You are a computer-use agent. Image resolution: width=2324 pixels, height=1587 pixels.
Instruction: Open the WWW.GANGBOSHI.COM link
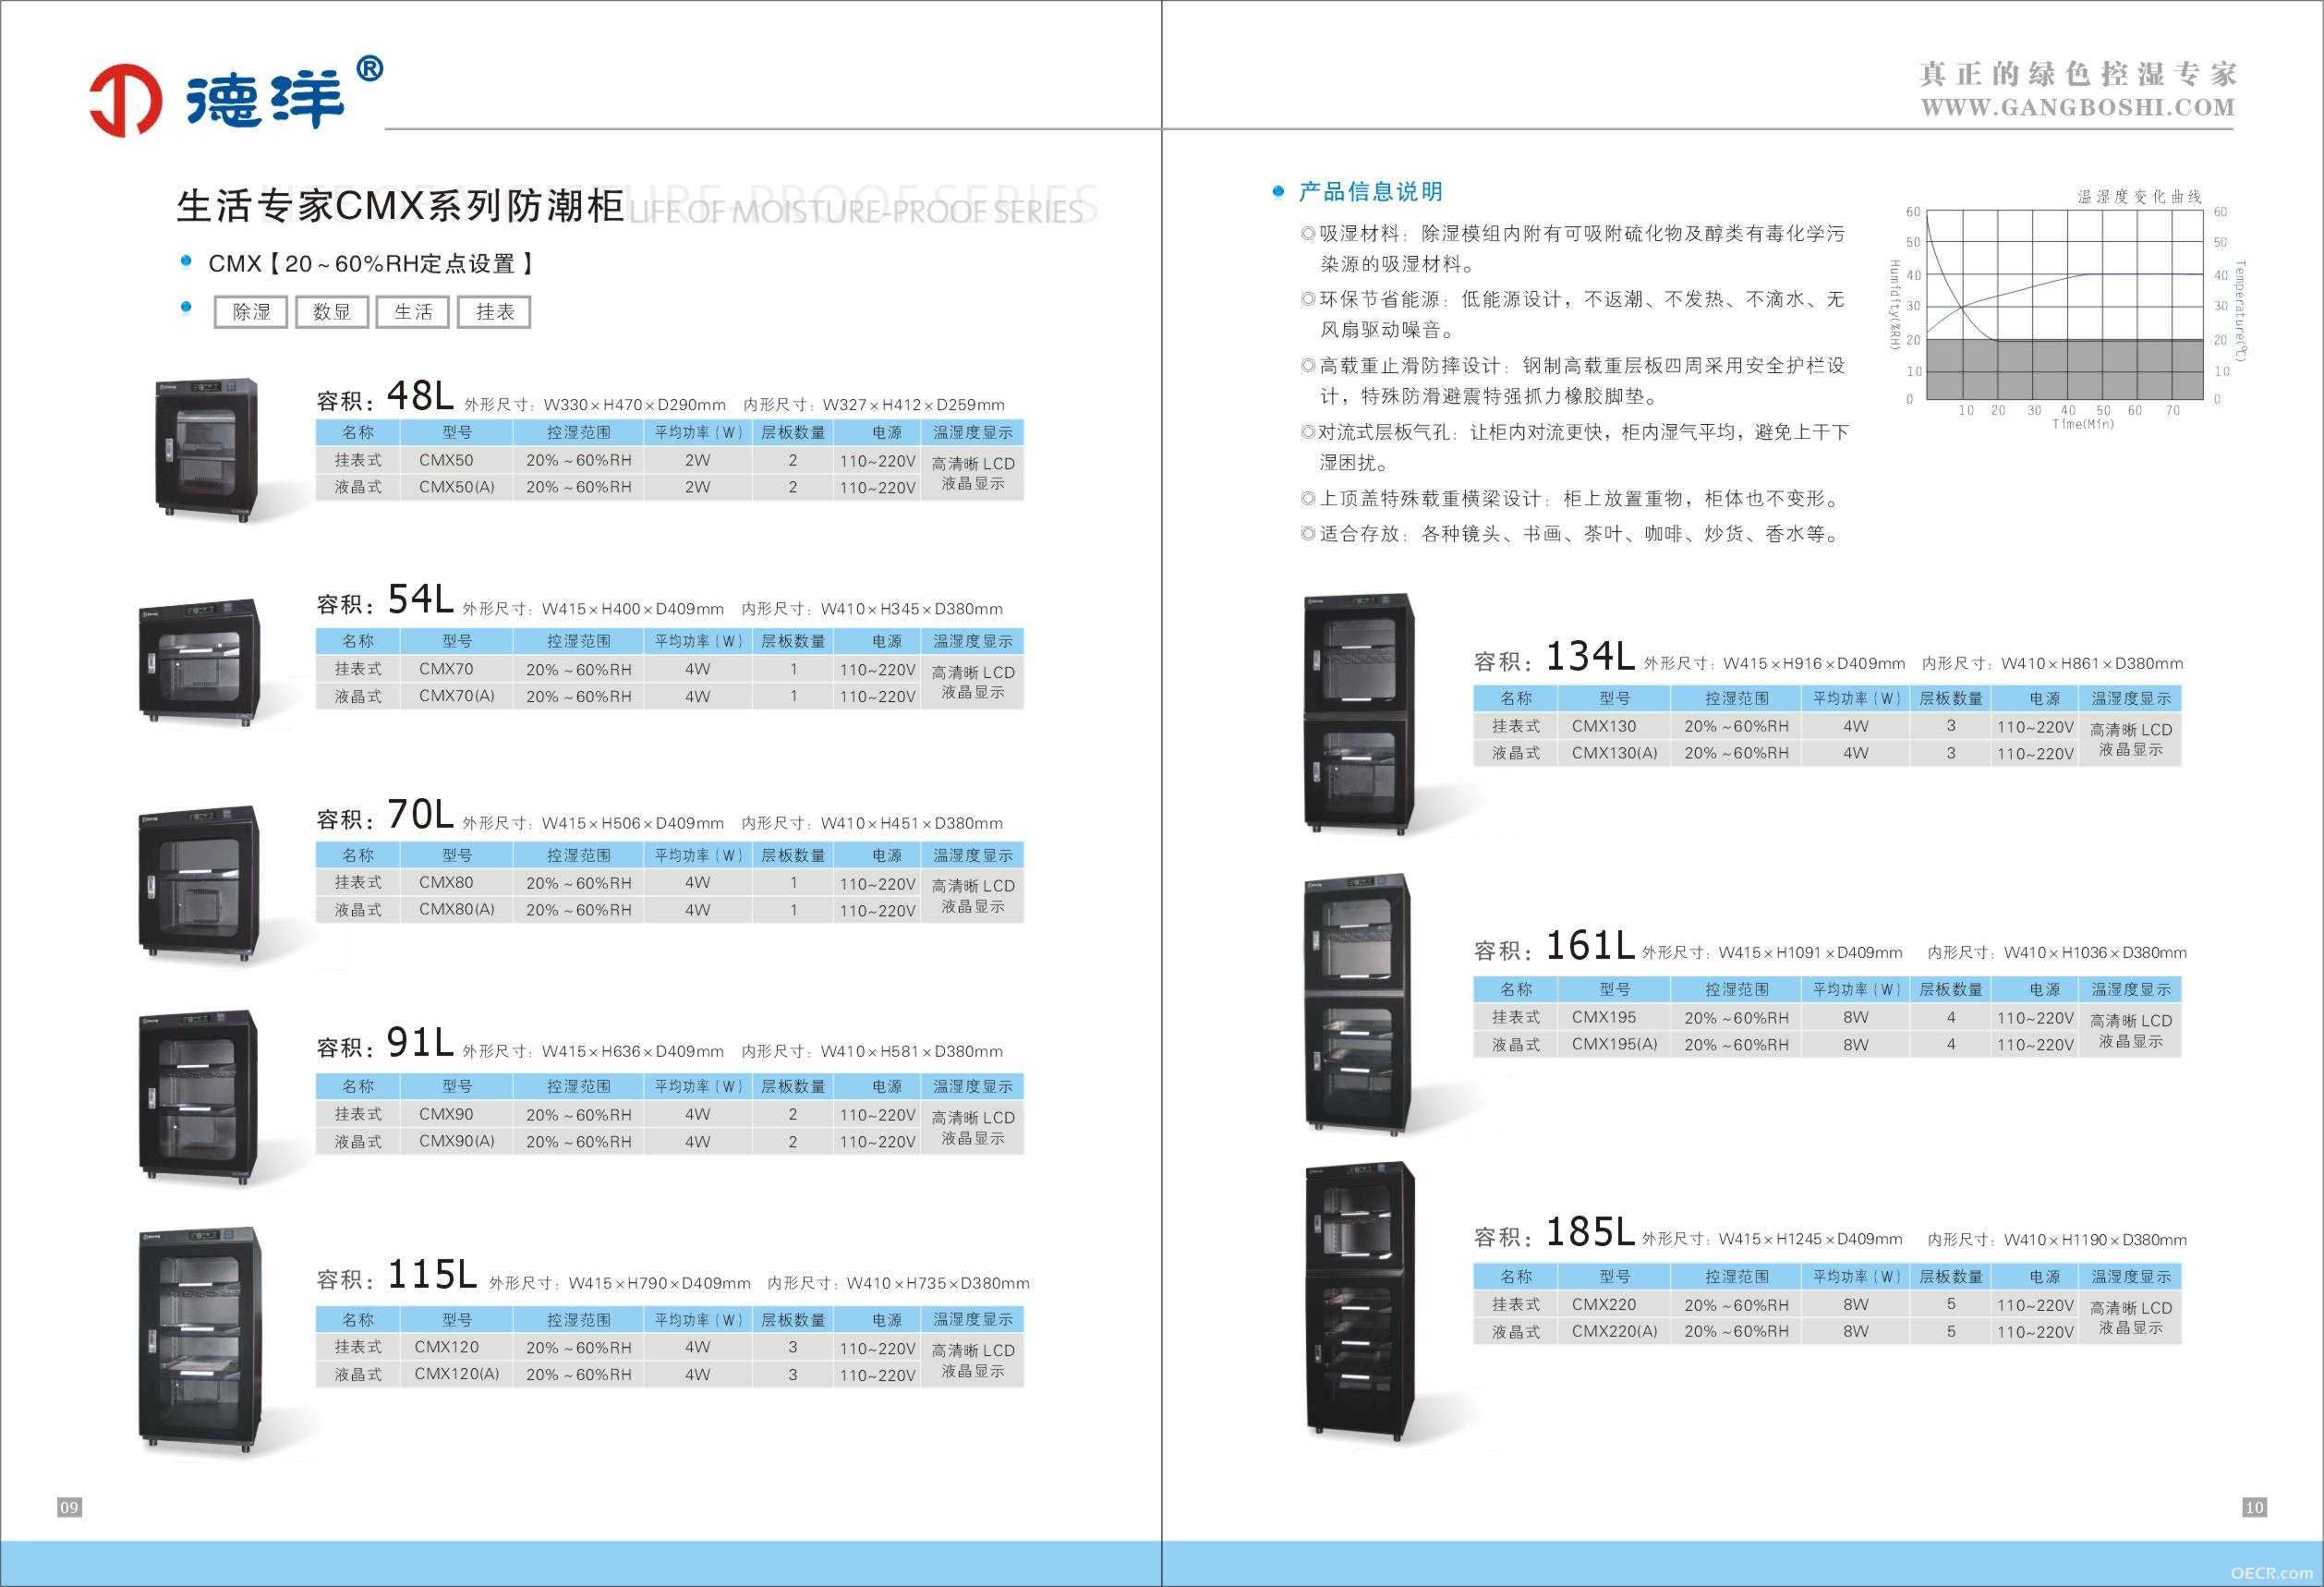pyautogui.click(x=2078, y=107)
